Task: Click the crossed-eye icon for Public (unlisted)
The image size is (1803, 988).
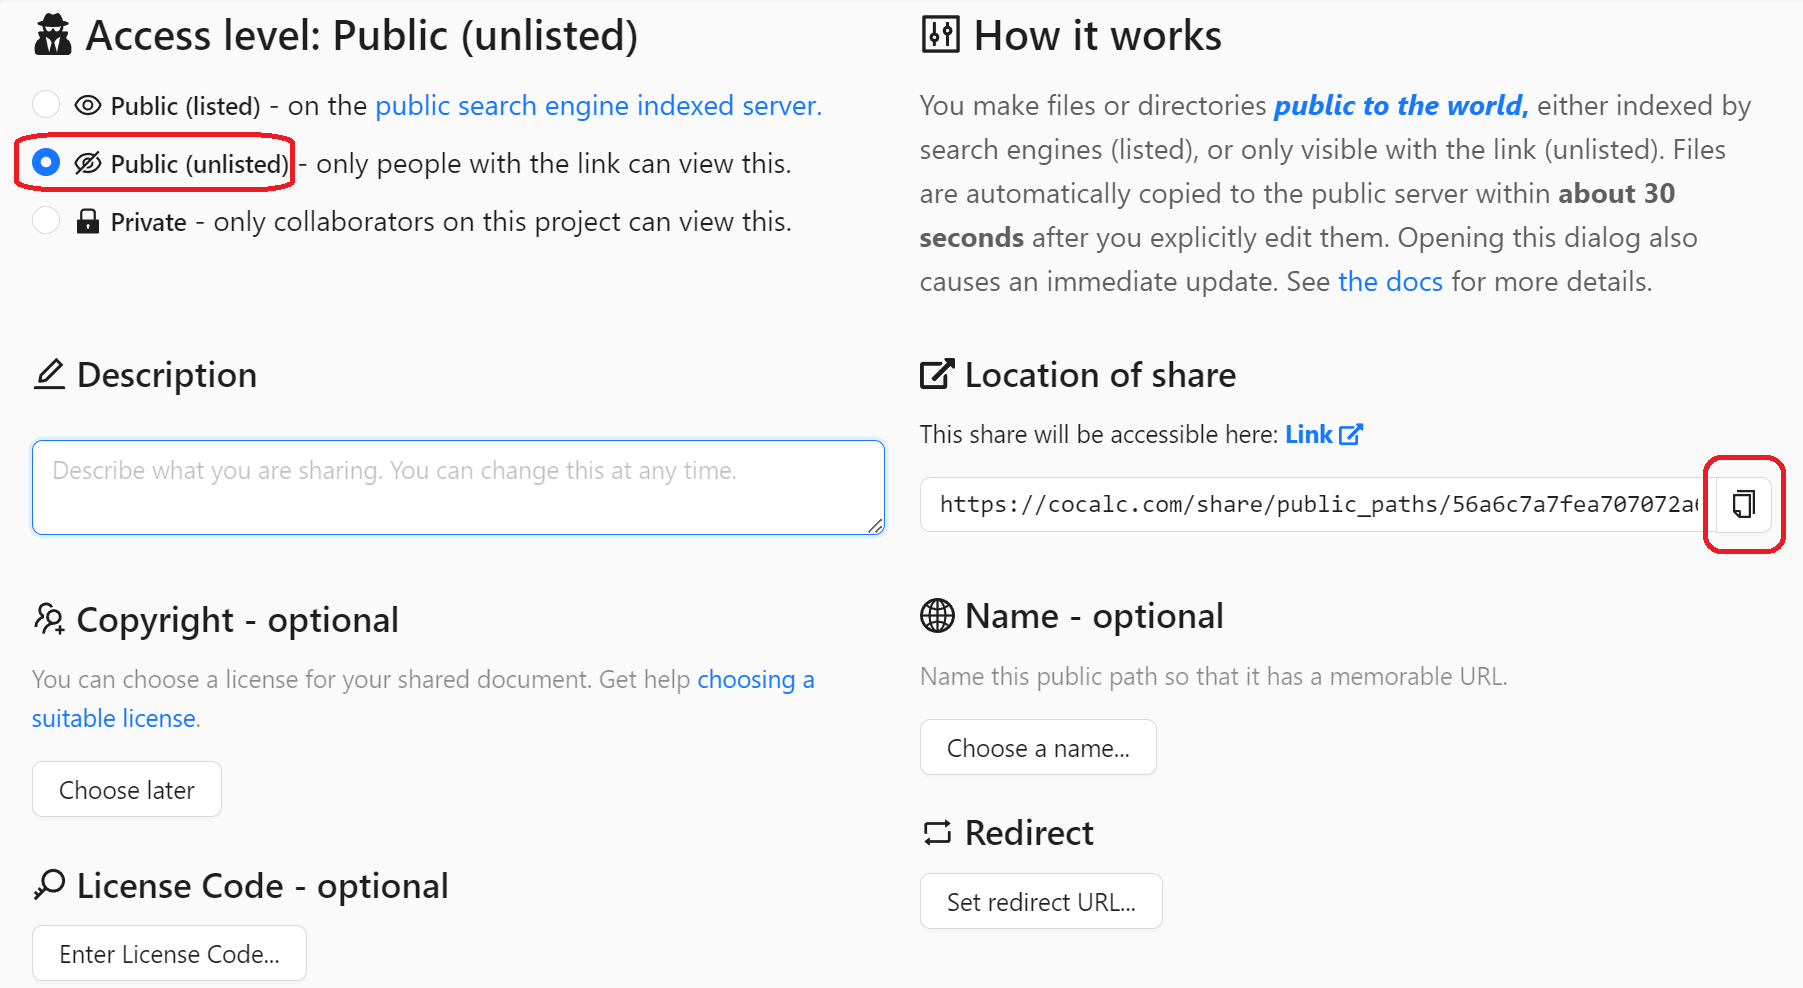Action: 88,163
